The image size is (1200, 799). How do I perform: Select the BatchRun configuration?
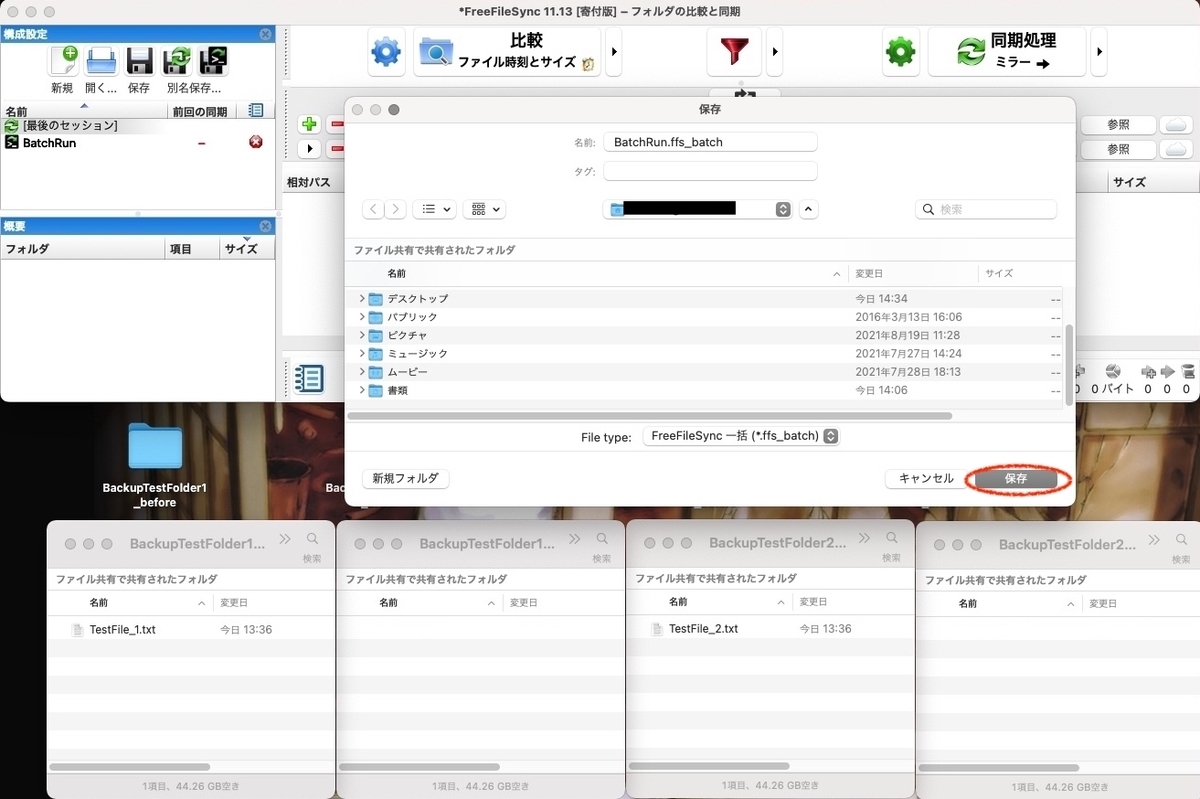click(137, 143)
